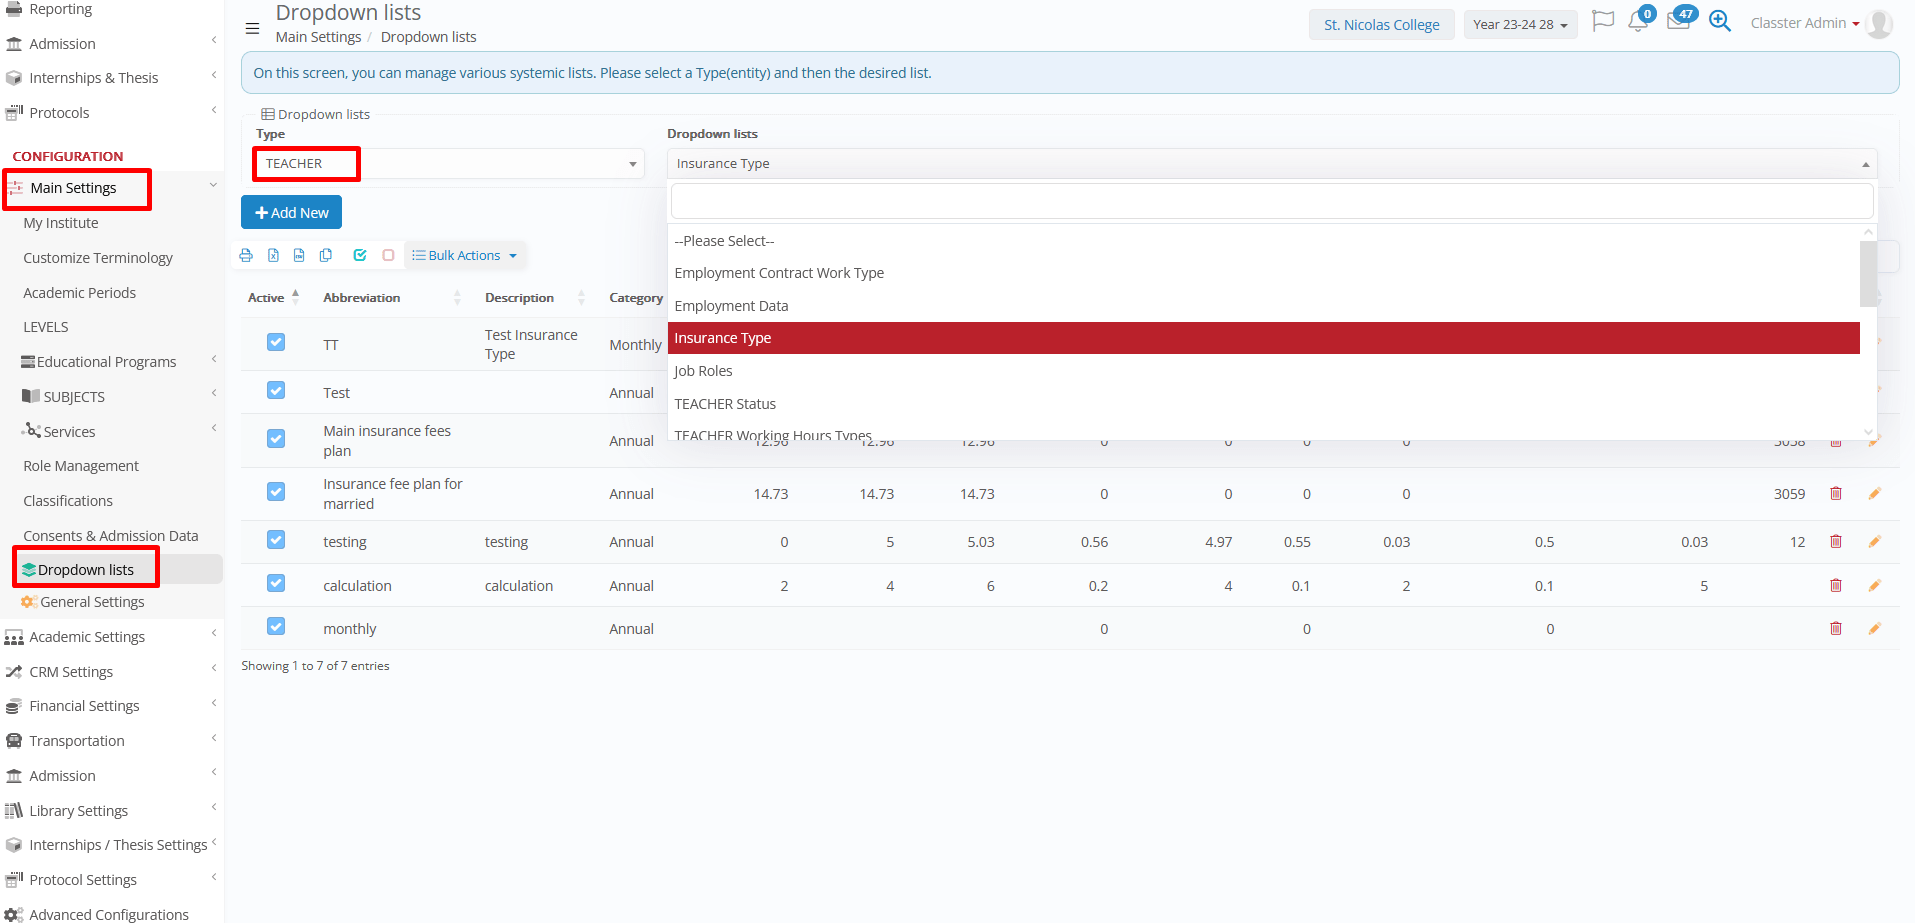Click the zoom magnifier icon in header
The image size is (1915, 923).
tap(1720, 22)
